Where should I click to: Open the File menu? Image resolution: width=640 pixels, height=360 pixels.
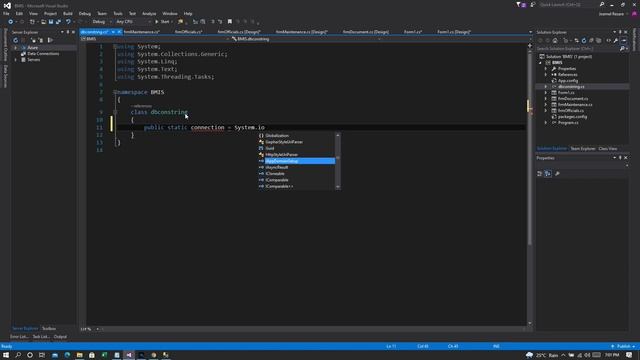(x=6, y=13)
